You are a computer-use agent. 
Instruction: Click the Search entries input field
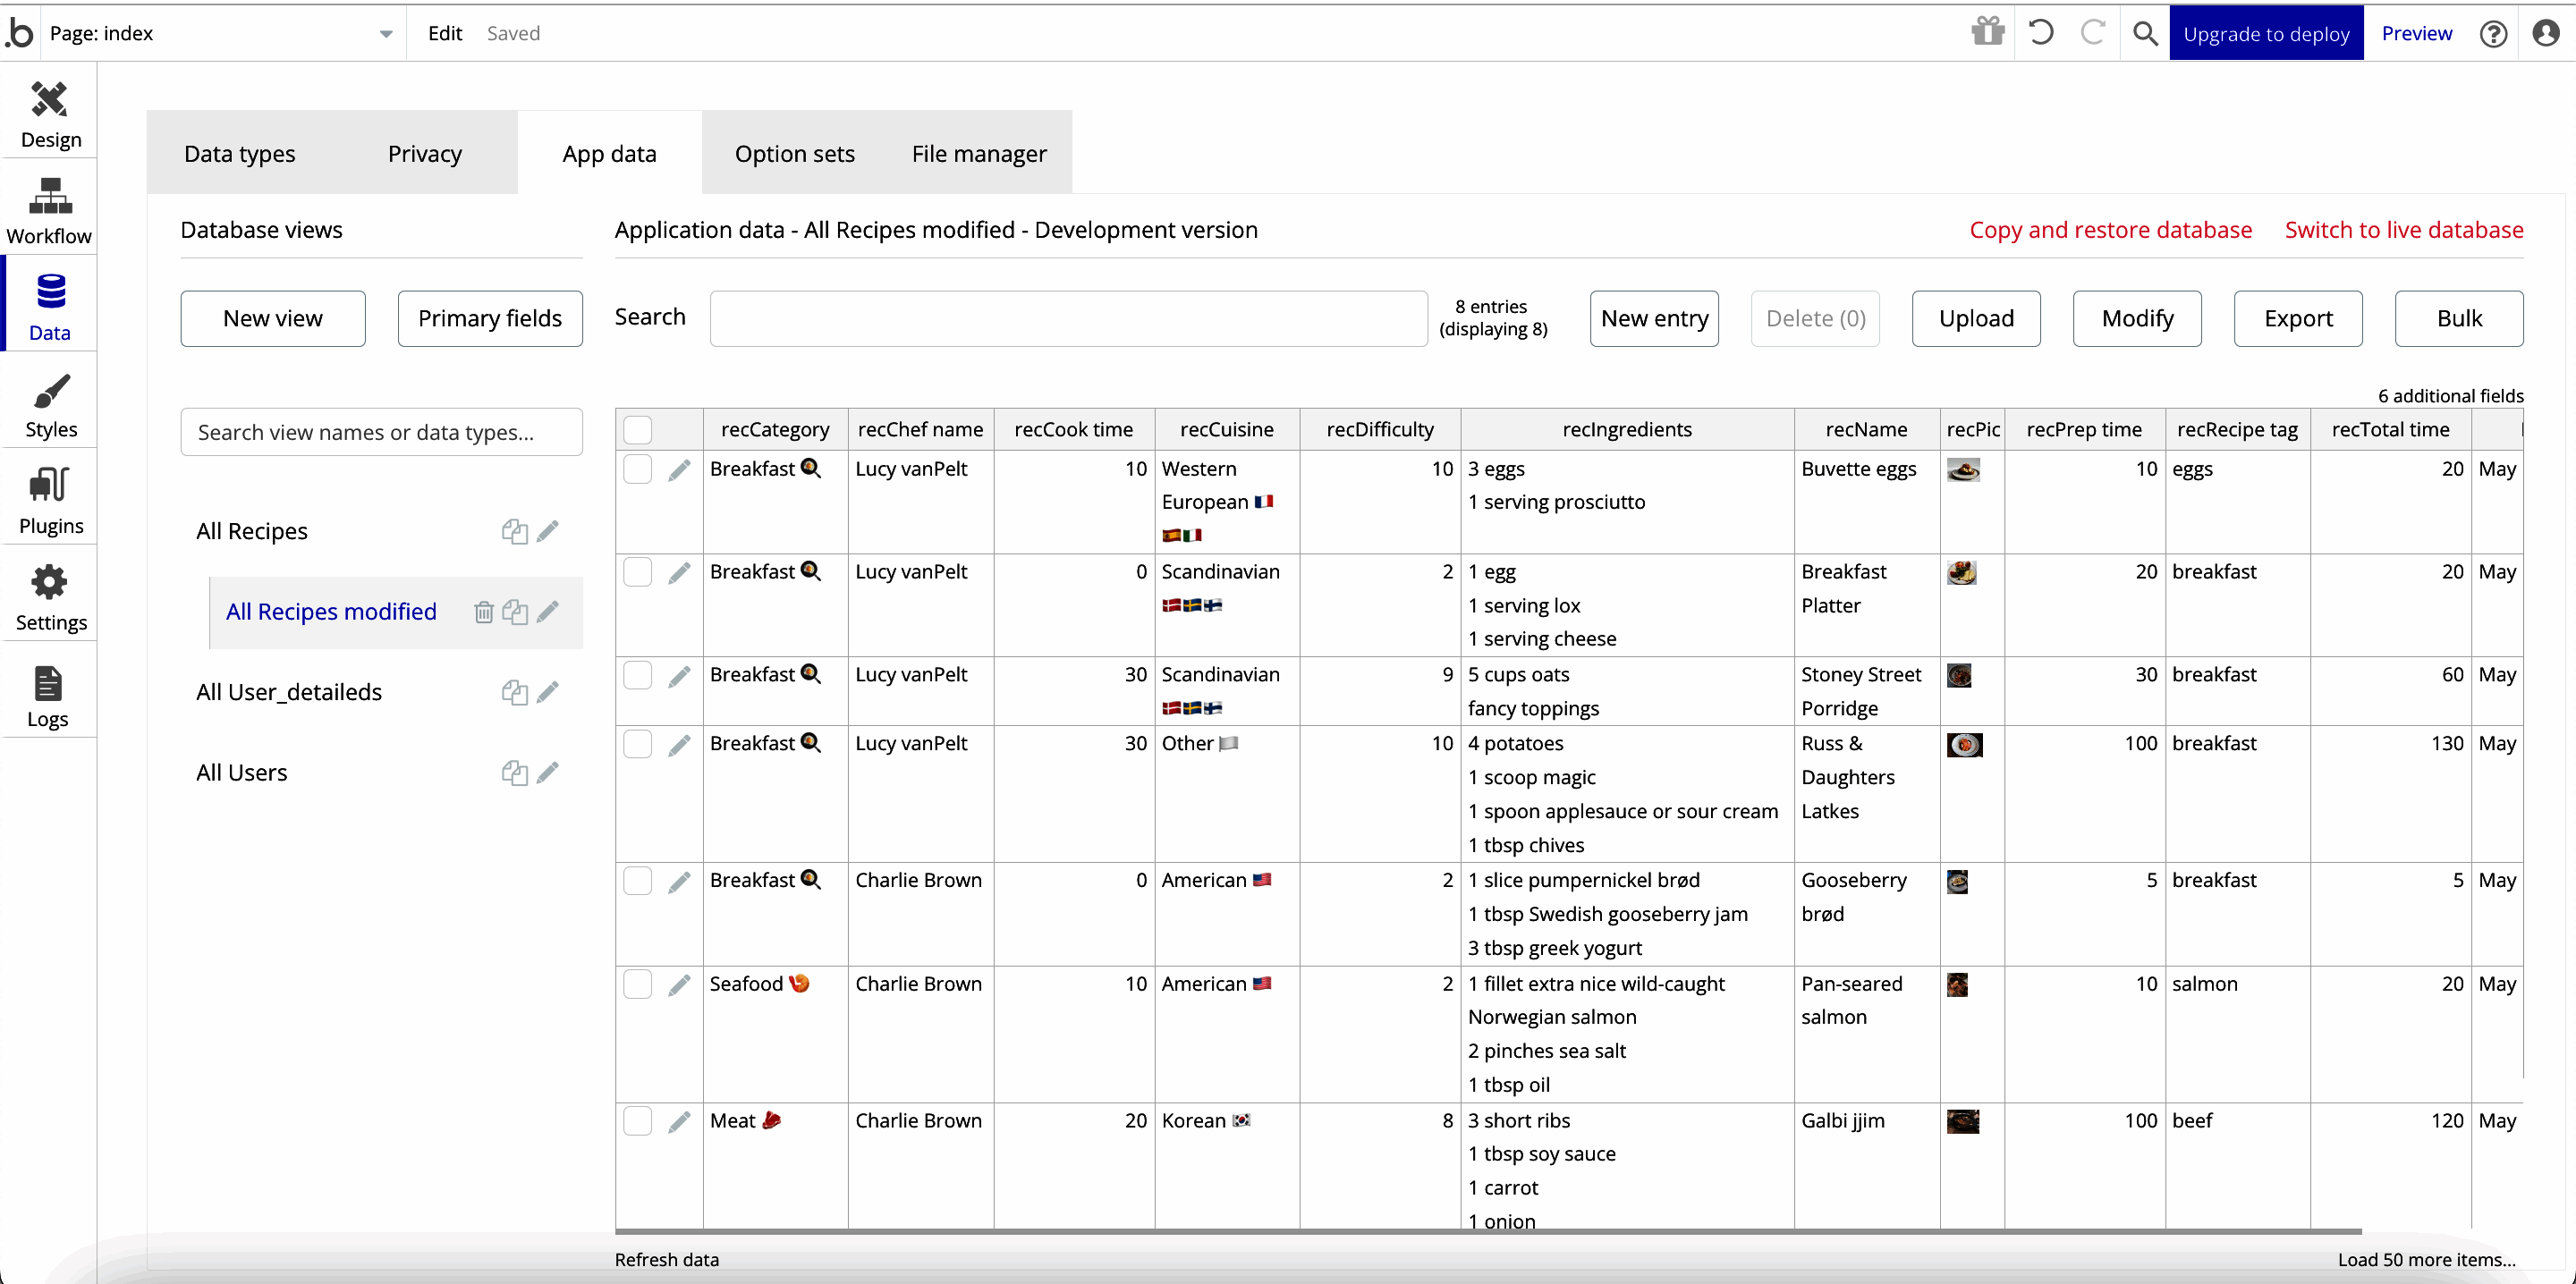click(x=1068, y=318)
